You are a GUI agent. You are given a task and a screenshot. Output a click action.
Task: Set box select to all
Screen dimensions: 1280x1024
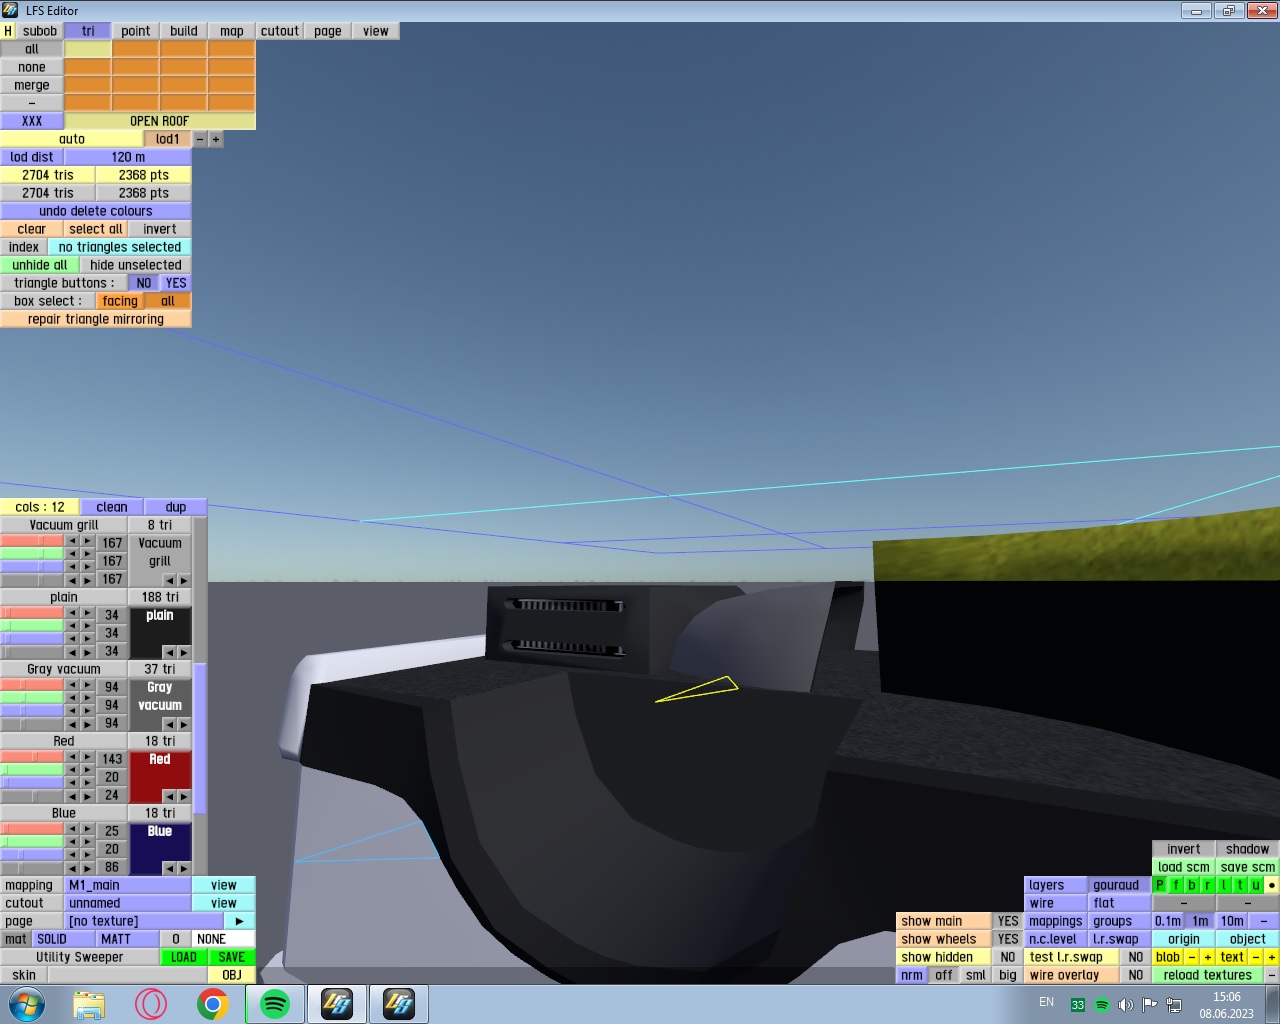(168, 301)
